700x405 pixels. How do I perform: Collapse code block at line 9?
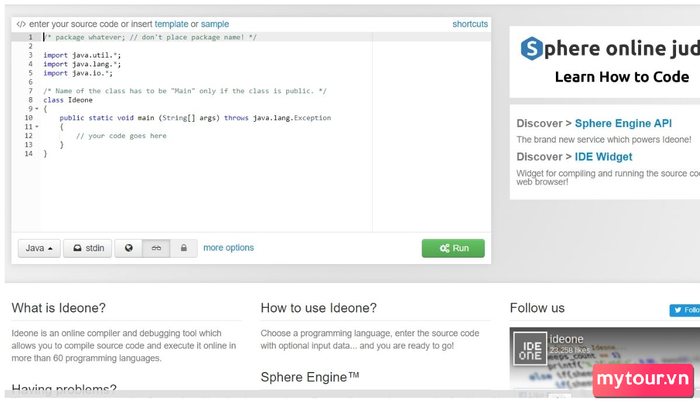37,109
